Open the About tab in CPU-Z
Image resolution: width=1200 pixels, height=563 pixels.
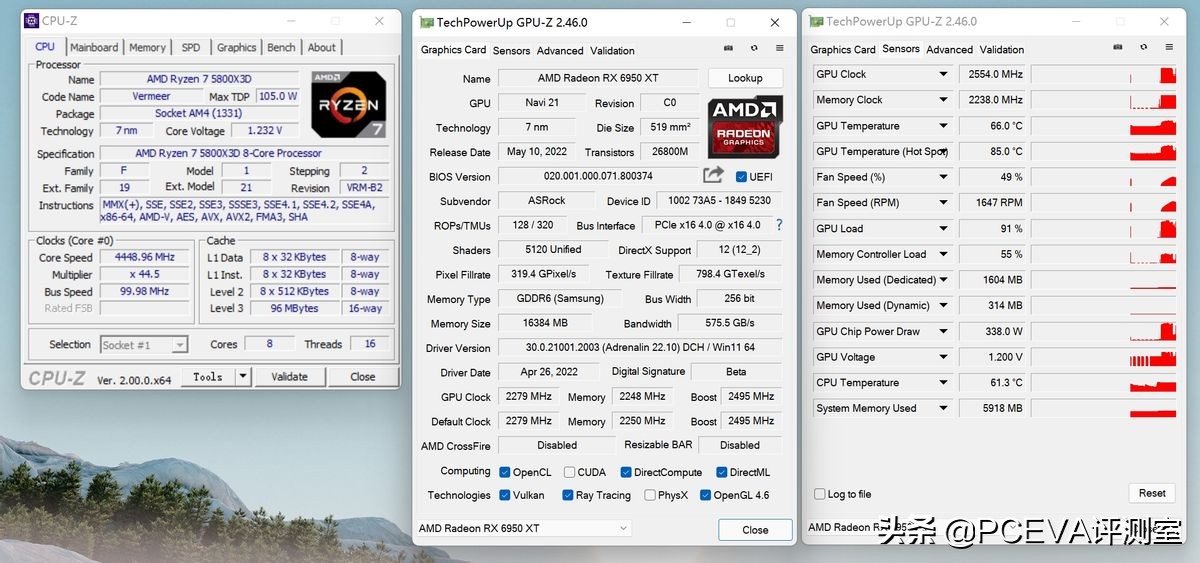click(322, 47)
